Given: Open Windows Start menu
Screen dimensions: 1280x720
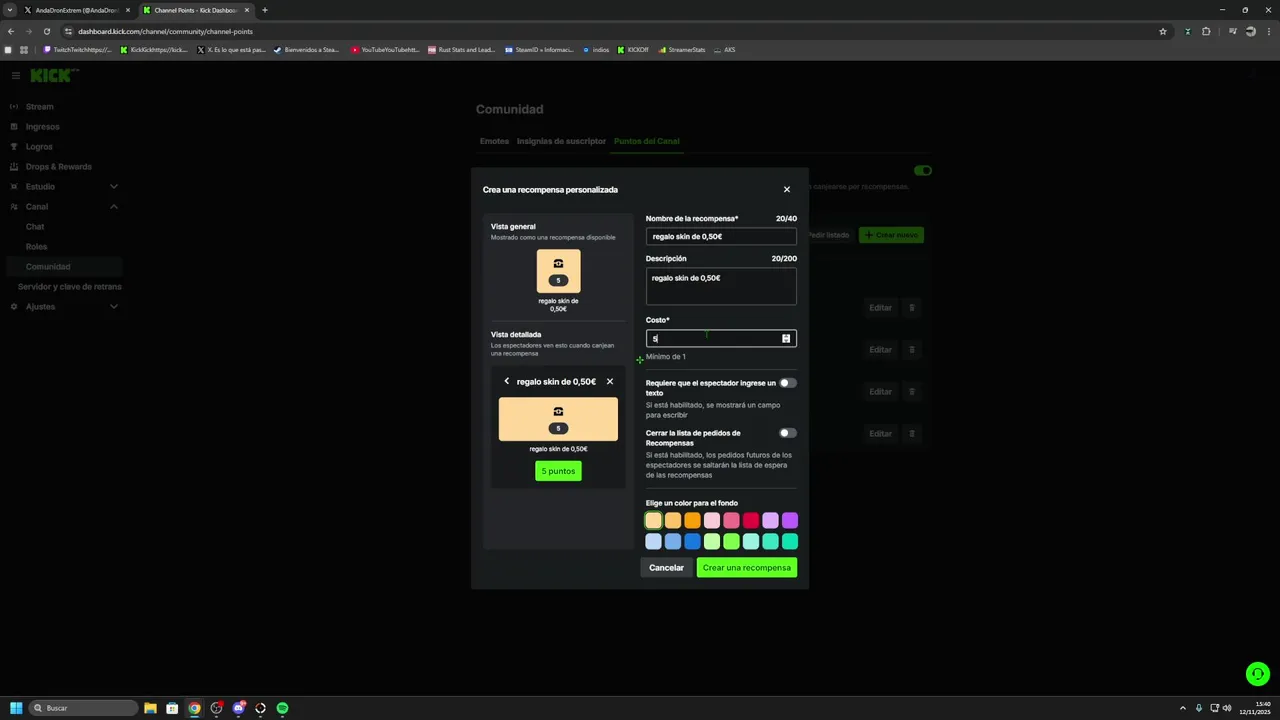Looking at the screenshot, I should 16,708.
